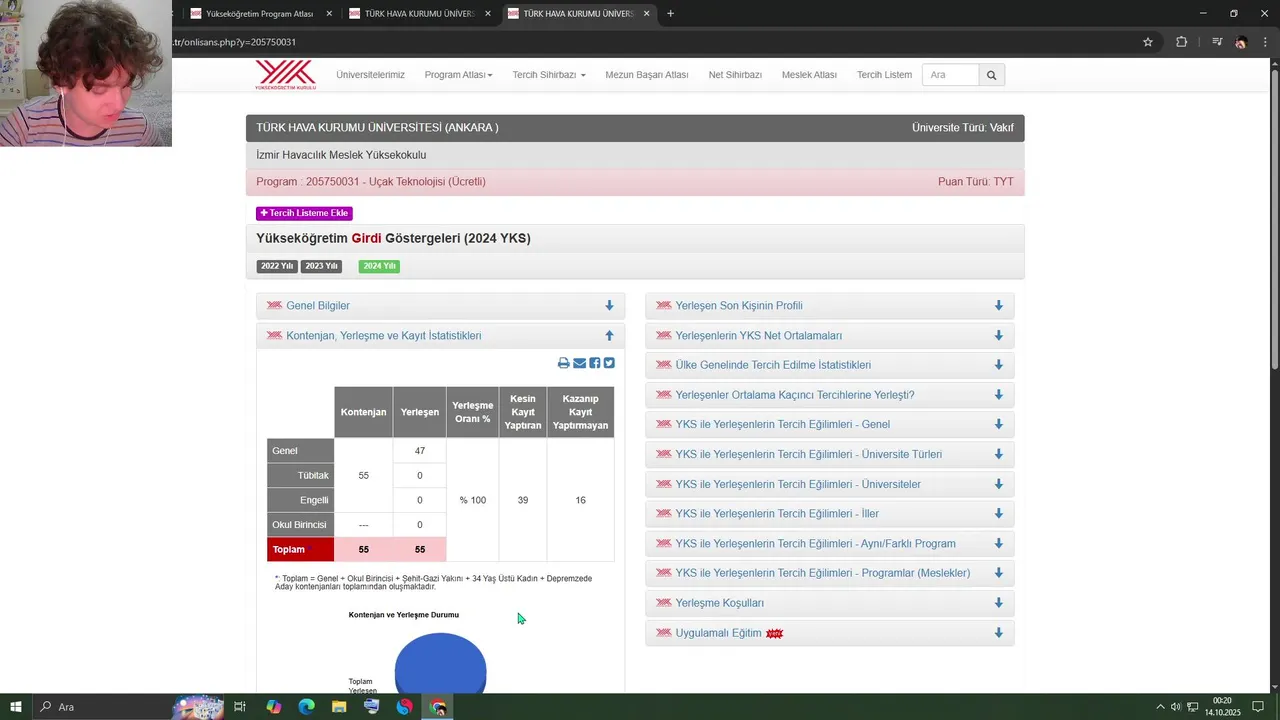Close the Yükseköğretim Program Atlası tab
Image resolution: width=1280 pixels, height=720 pixels.
[x=329, y=14]
